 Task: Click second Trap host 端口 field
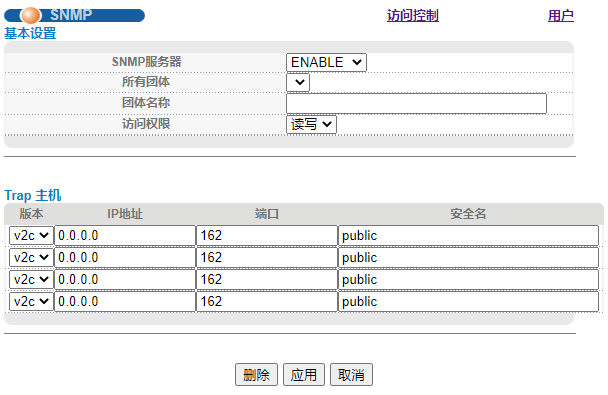click(x=267, y=257)
